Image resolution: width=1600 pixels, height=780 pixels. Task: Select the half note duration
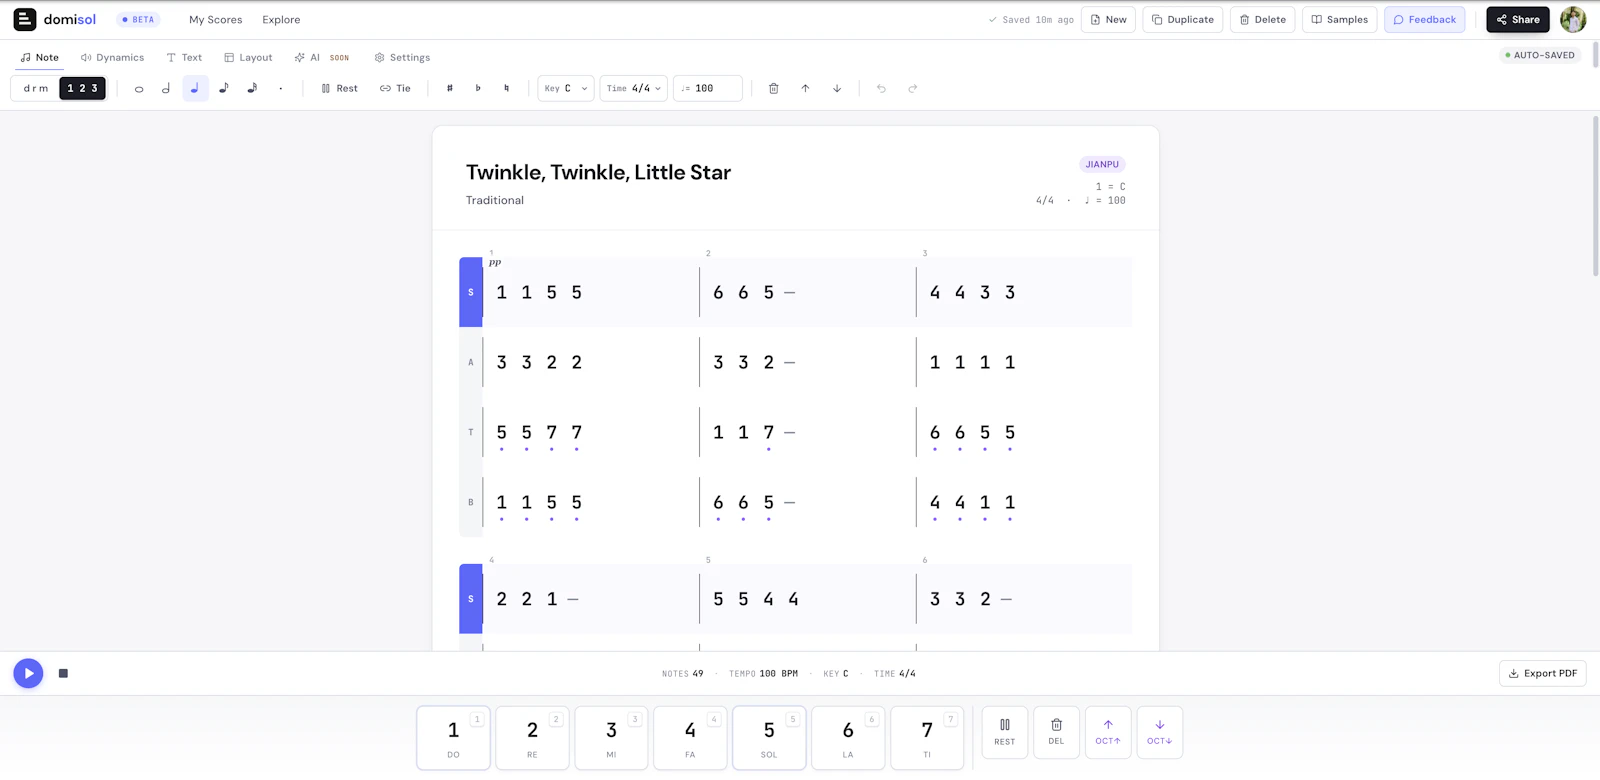(x=166, y=88)
